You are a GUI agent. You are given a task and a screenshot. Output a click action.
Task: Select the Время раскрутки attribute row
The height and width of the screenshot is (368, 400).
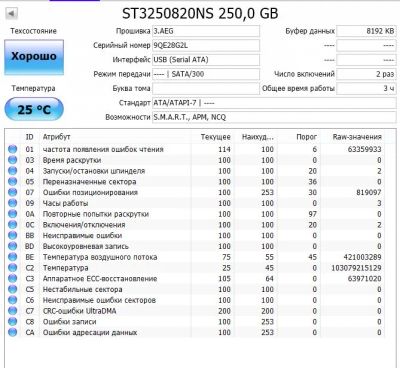pos(195,160)
